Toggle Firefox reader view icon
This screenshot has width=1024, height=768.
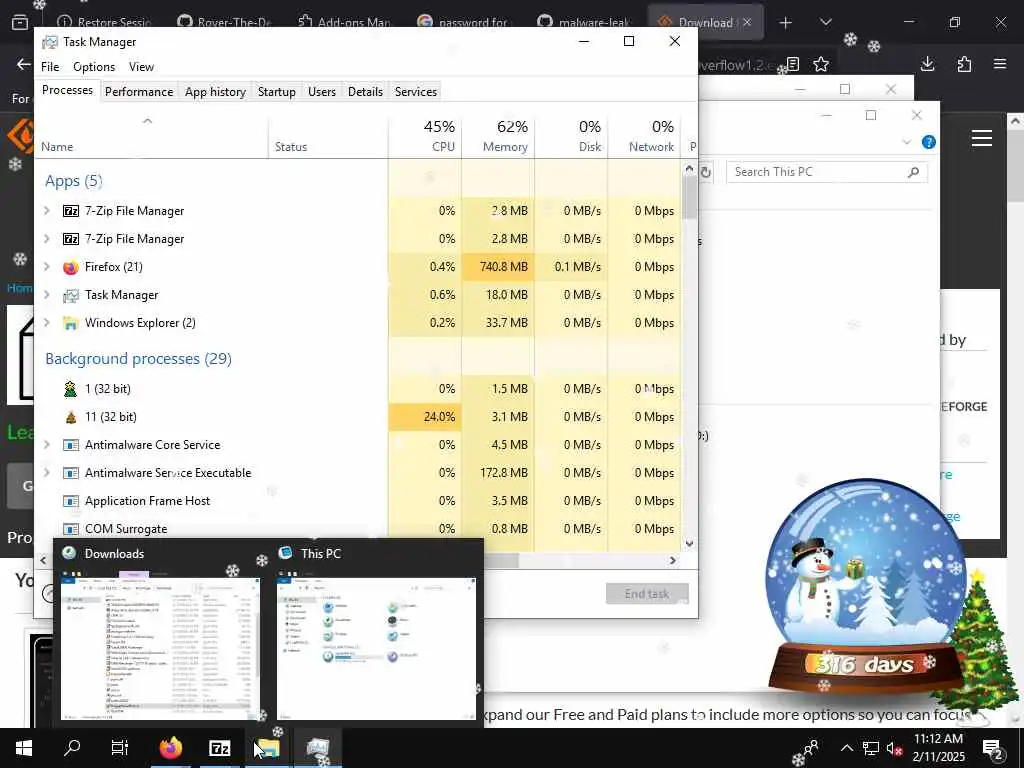(x=793, y=64)
